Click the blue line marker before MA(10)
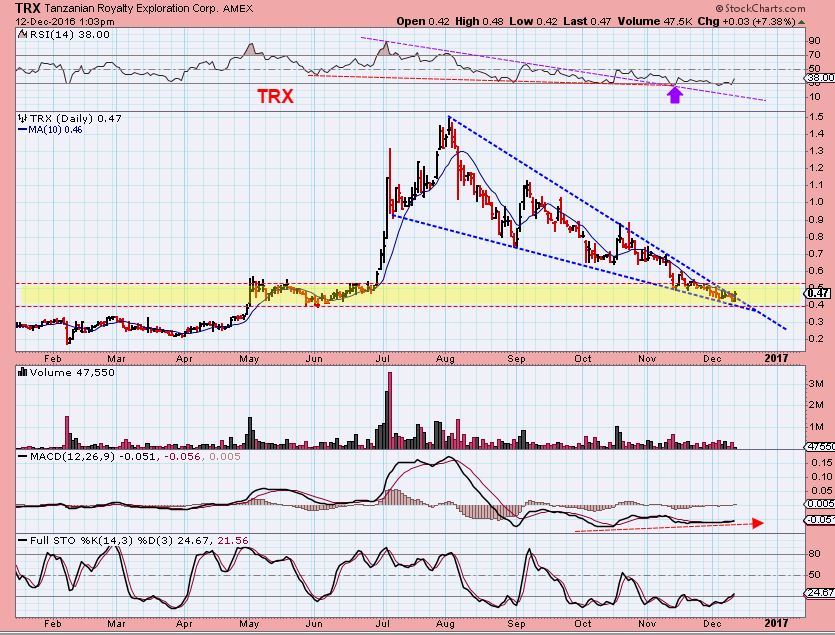The image size is (835, 635). click(x=22, y=129)
